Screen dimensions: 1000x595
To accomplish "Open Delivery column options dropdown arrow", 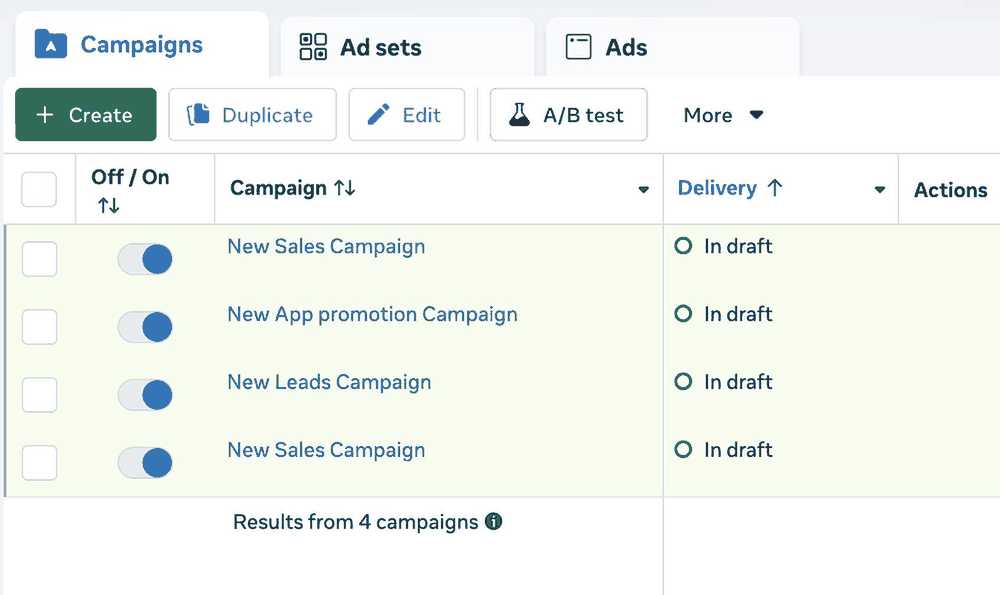I will pyautogui.click(x=879, y=189).
